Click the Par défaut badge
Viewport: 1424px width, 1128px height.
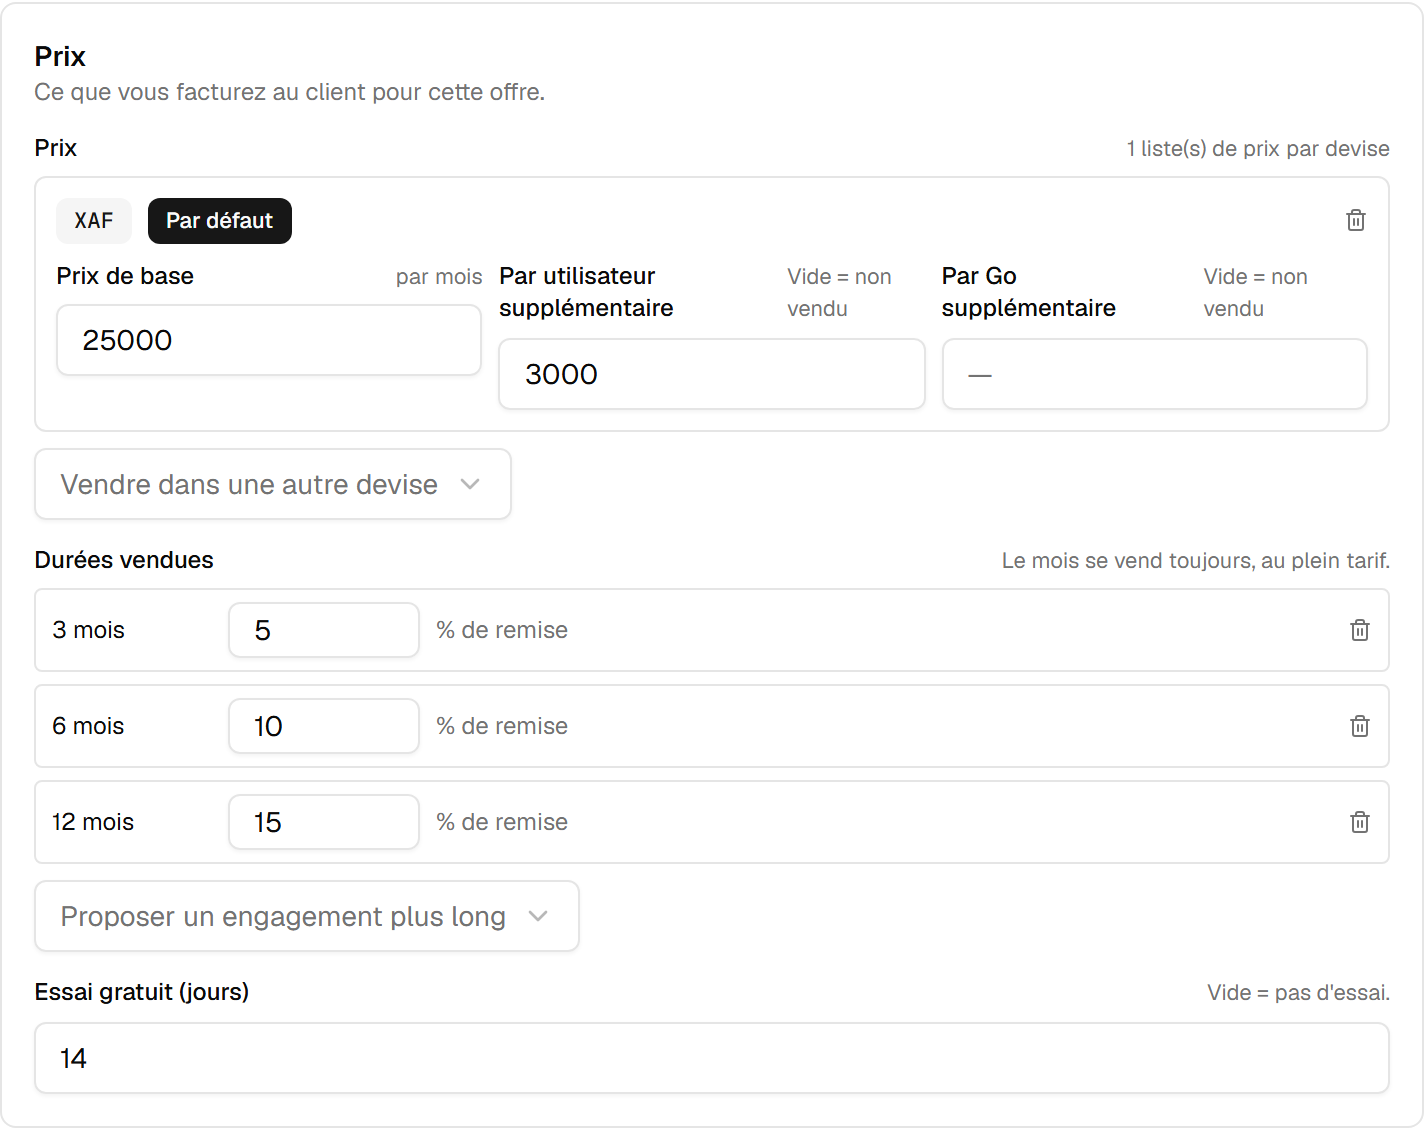tap(220, 221)
